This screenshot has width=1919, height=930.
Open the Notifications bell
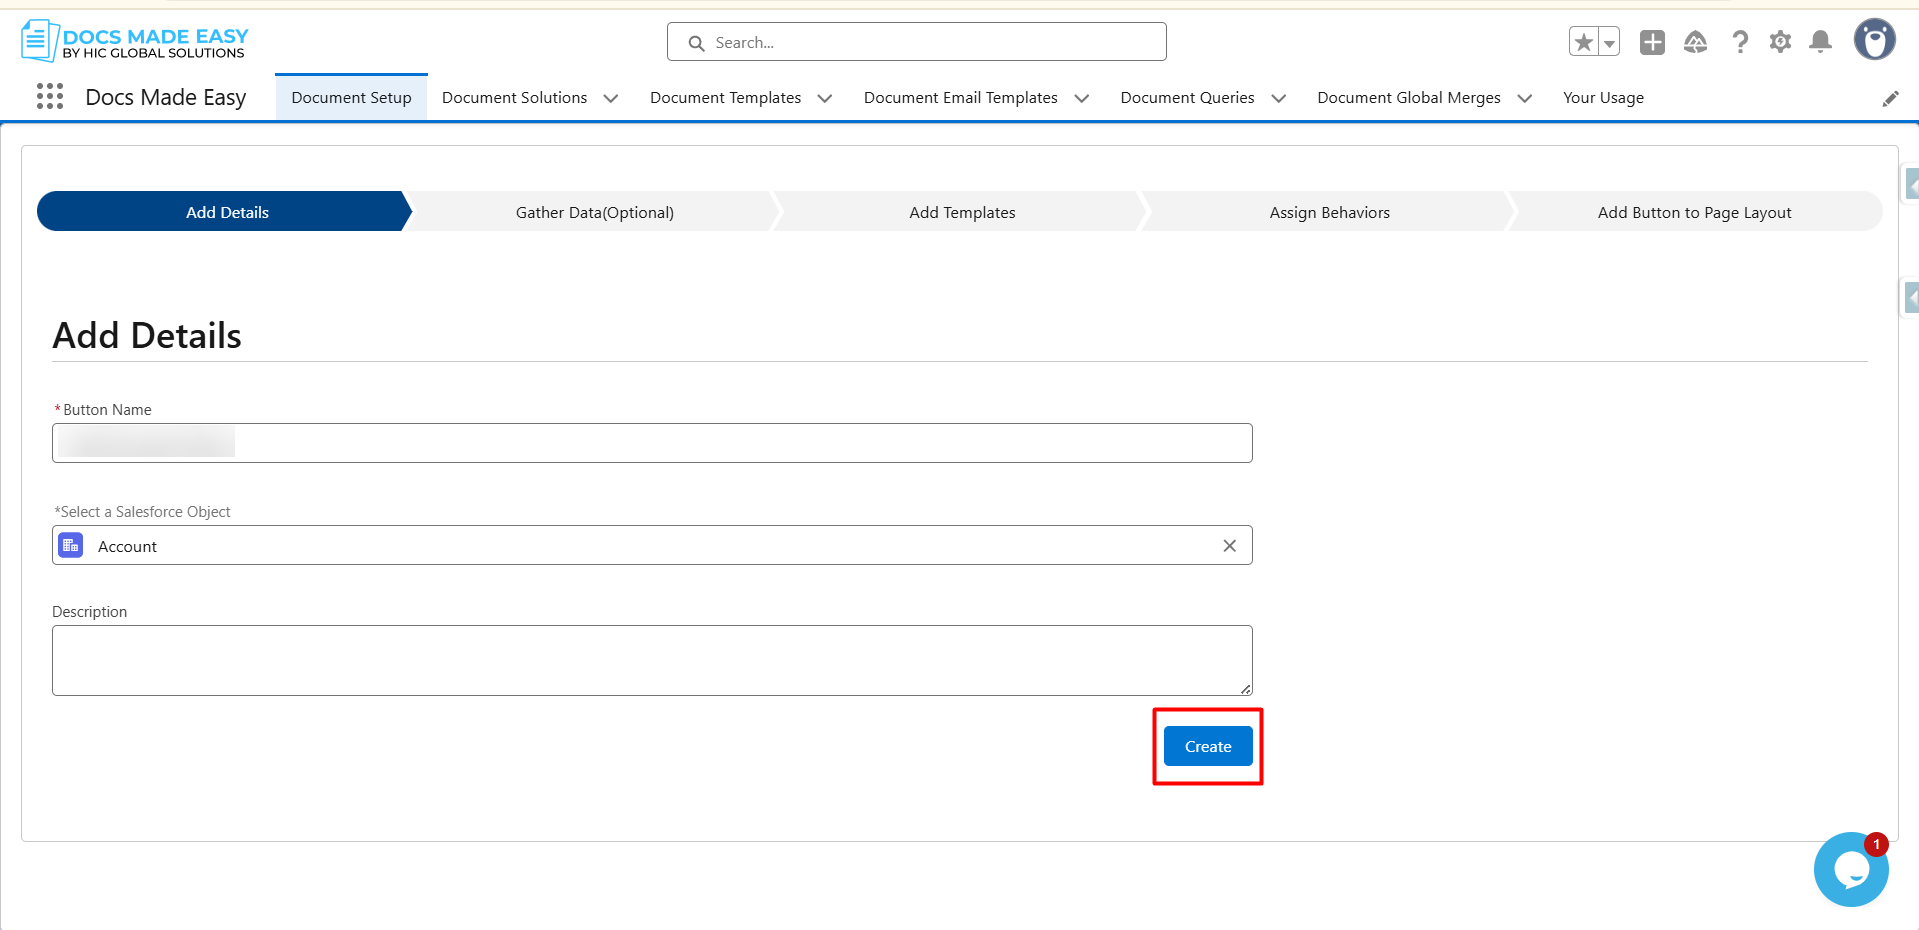(1821, 42)
